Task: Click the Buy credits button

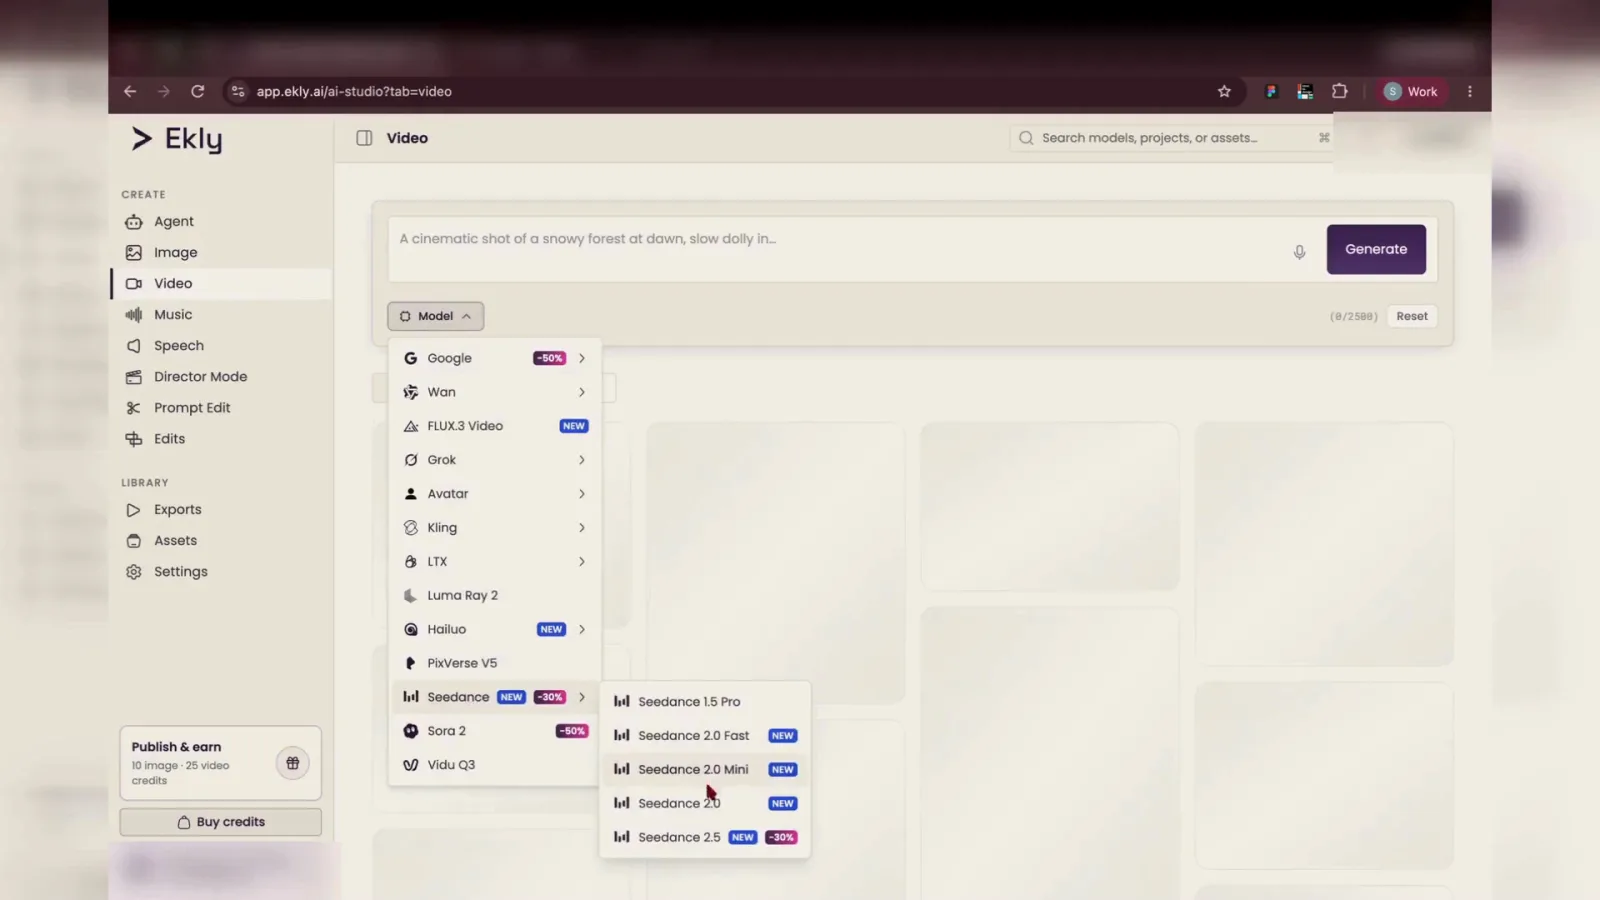Action: 221,822
